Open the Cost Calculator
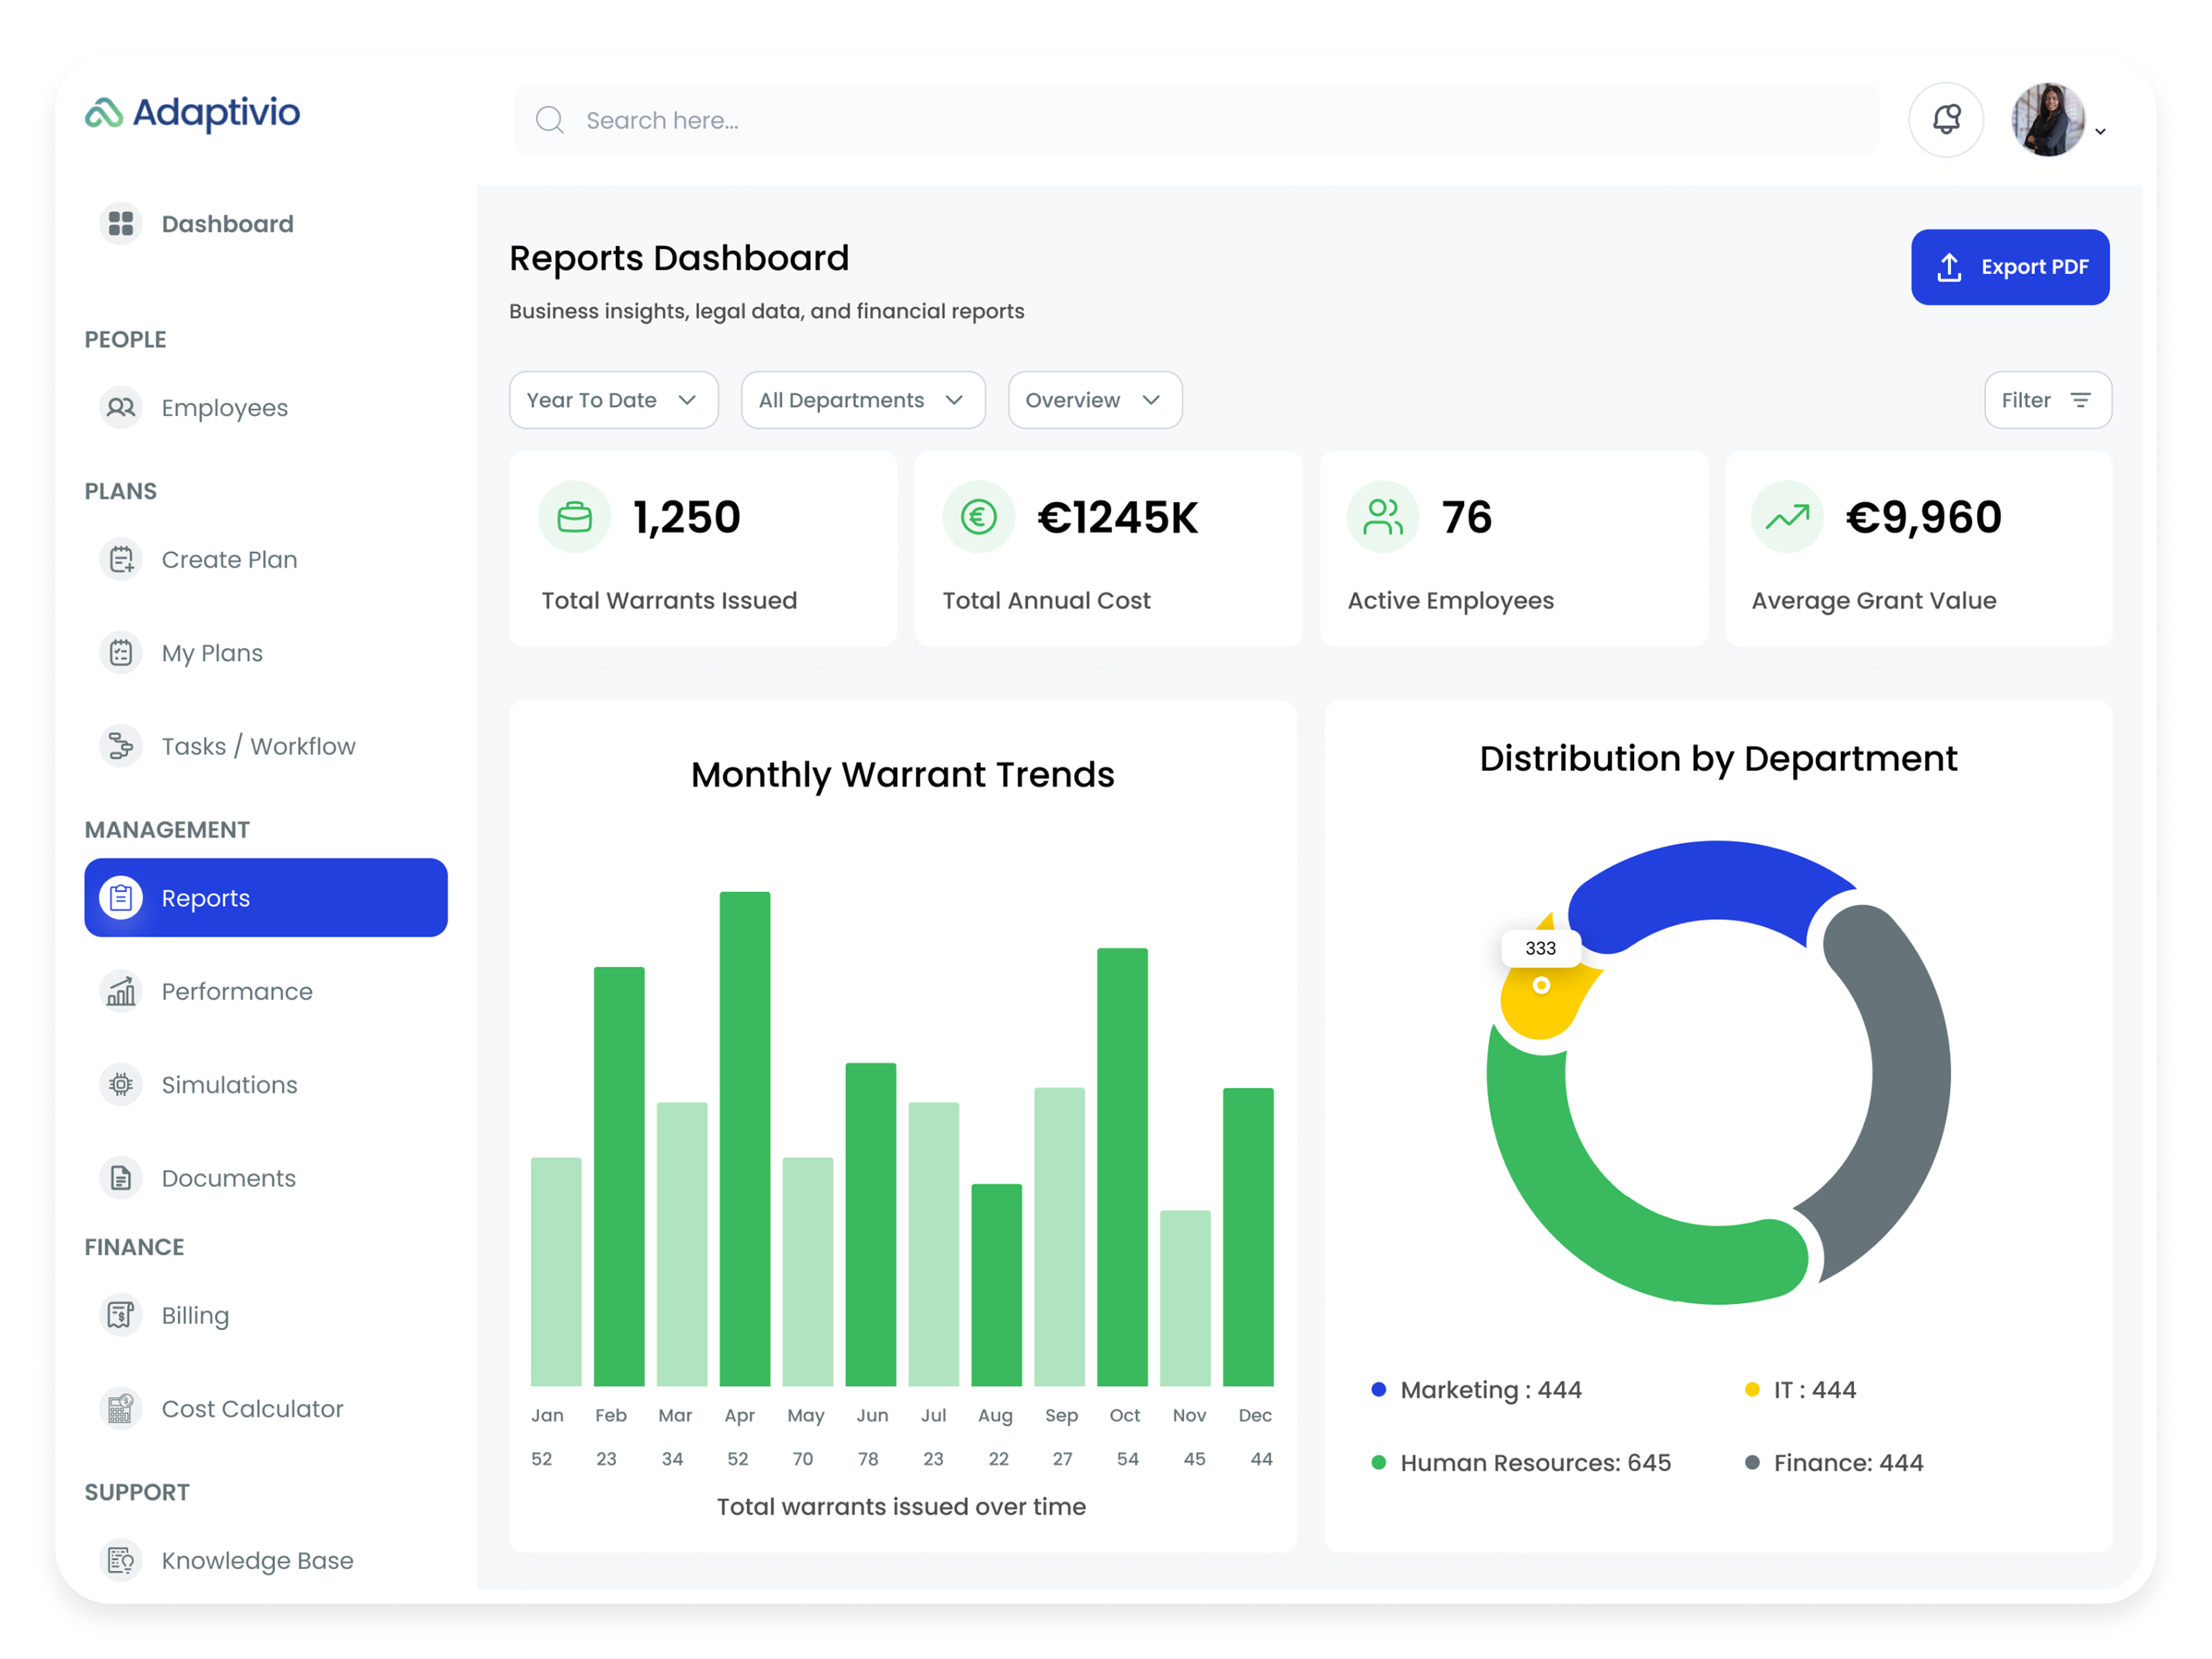The width and height of the screenshot is (2212, 1659). point(252,1408)
